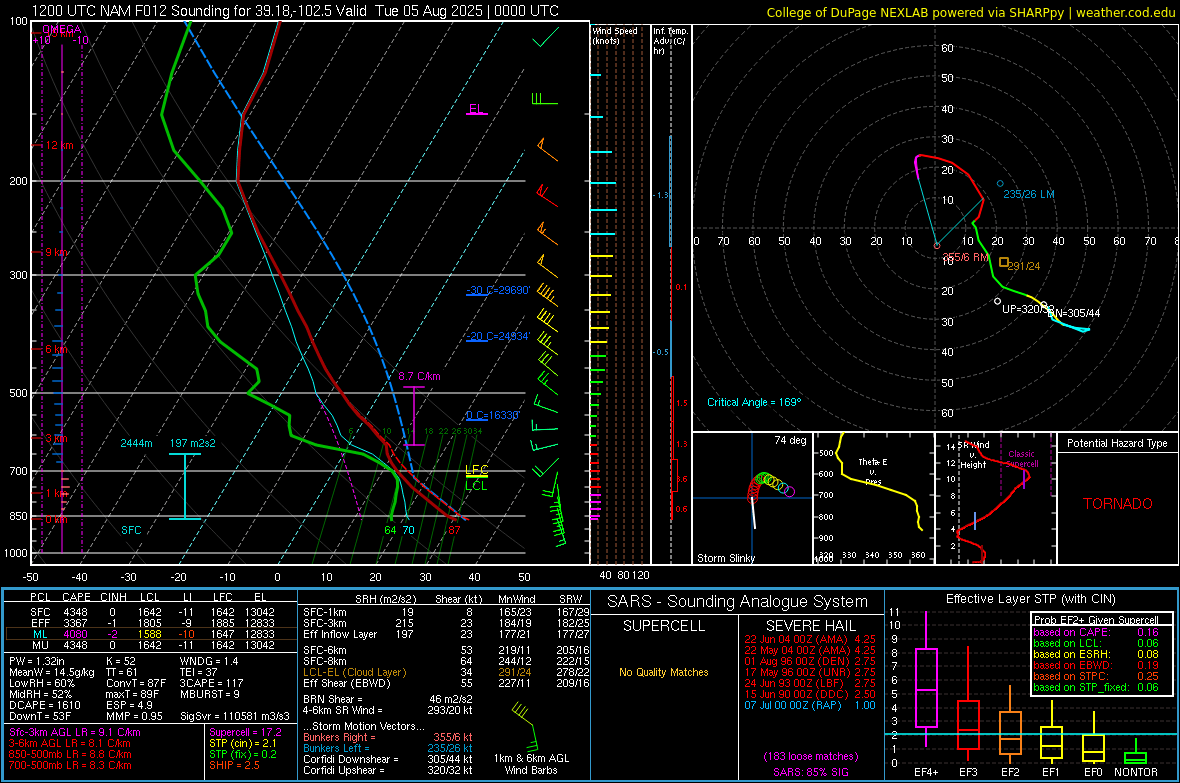The image size is (1180, 783).
Task: Click the 0 C=16330' freezing level label
Action: point(493,416)
